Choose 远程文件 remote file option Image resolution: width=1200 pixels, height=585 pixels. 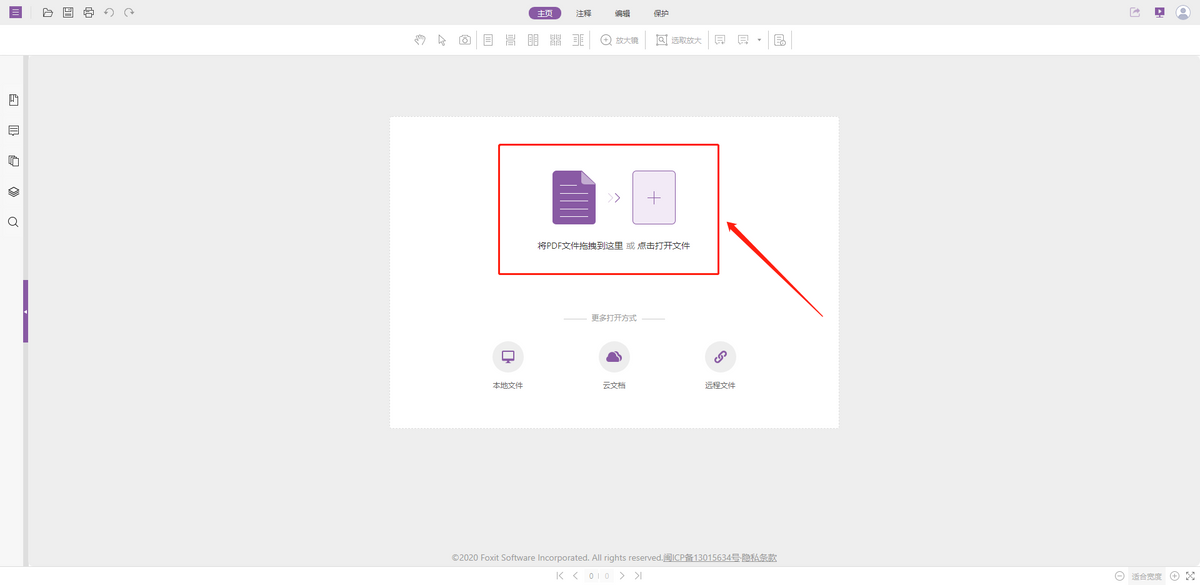(x=720, y=365)
